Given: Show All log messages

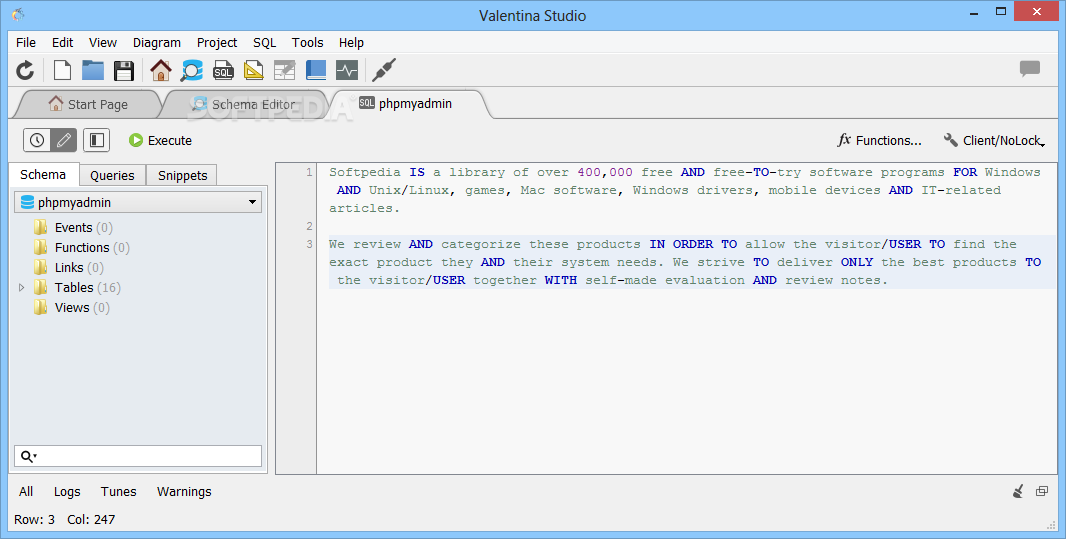Looking at the screenshot, I should [x=26, y=491].
